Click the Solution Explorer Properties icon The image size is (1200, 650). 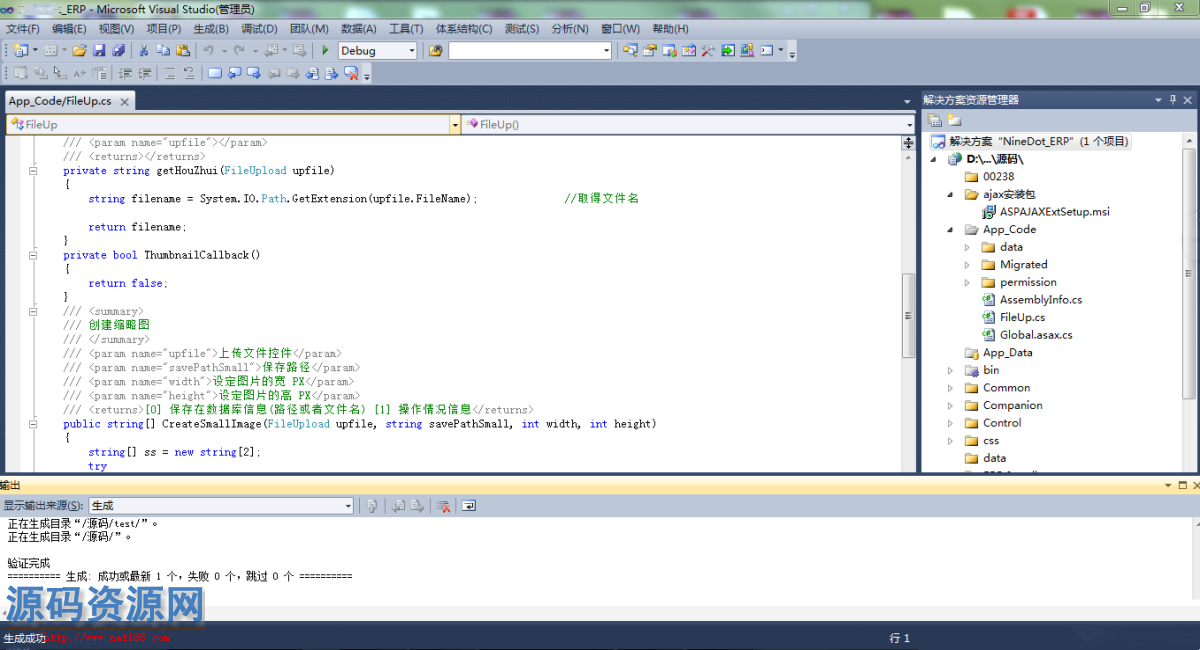coord(935,120)
